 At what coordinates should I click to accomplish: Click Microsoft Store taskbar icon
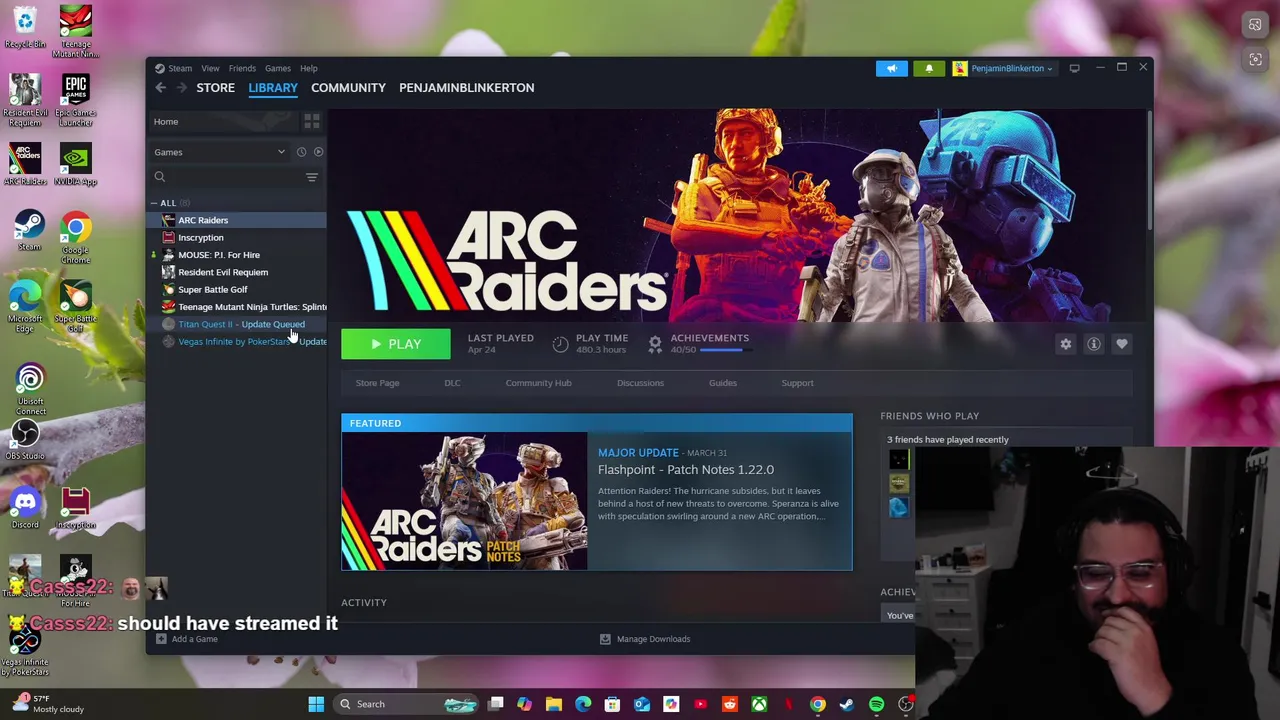coord(612,704)
